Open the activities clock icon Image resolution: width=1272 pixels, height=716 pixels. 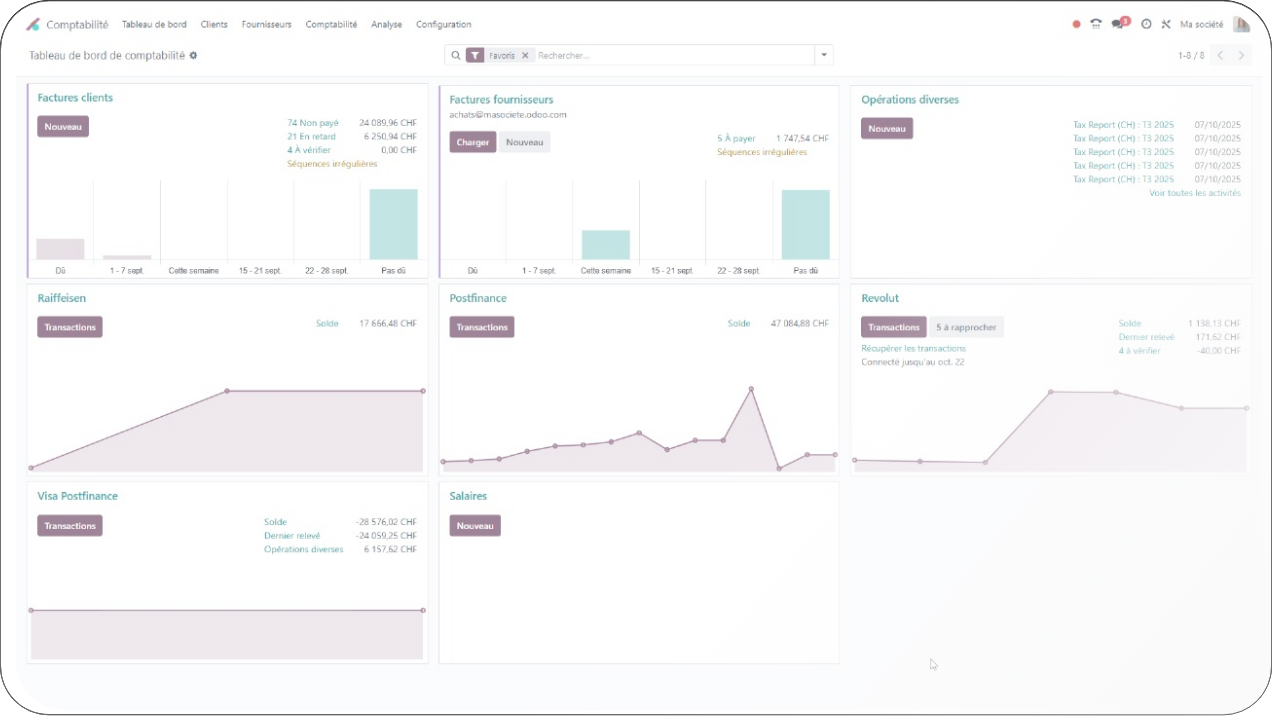[x=1146, y=24]
